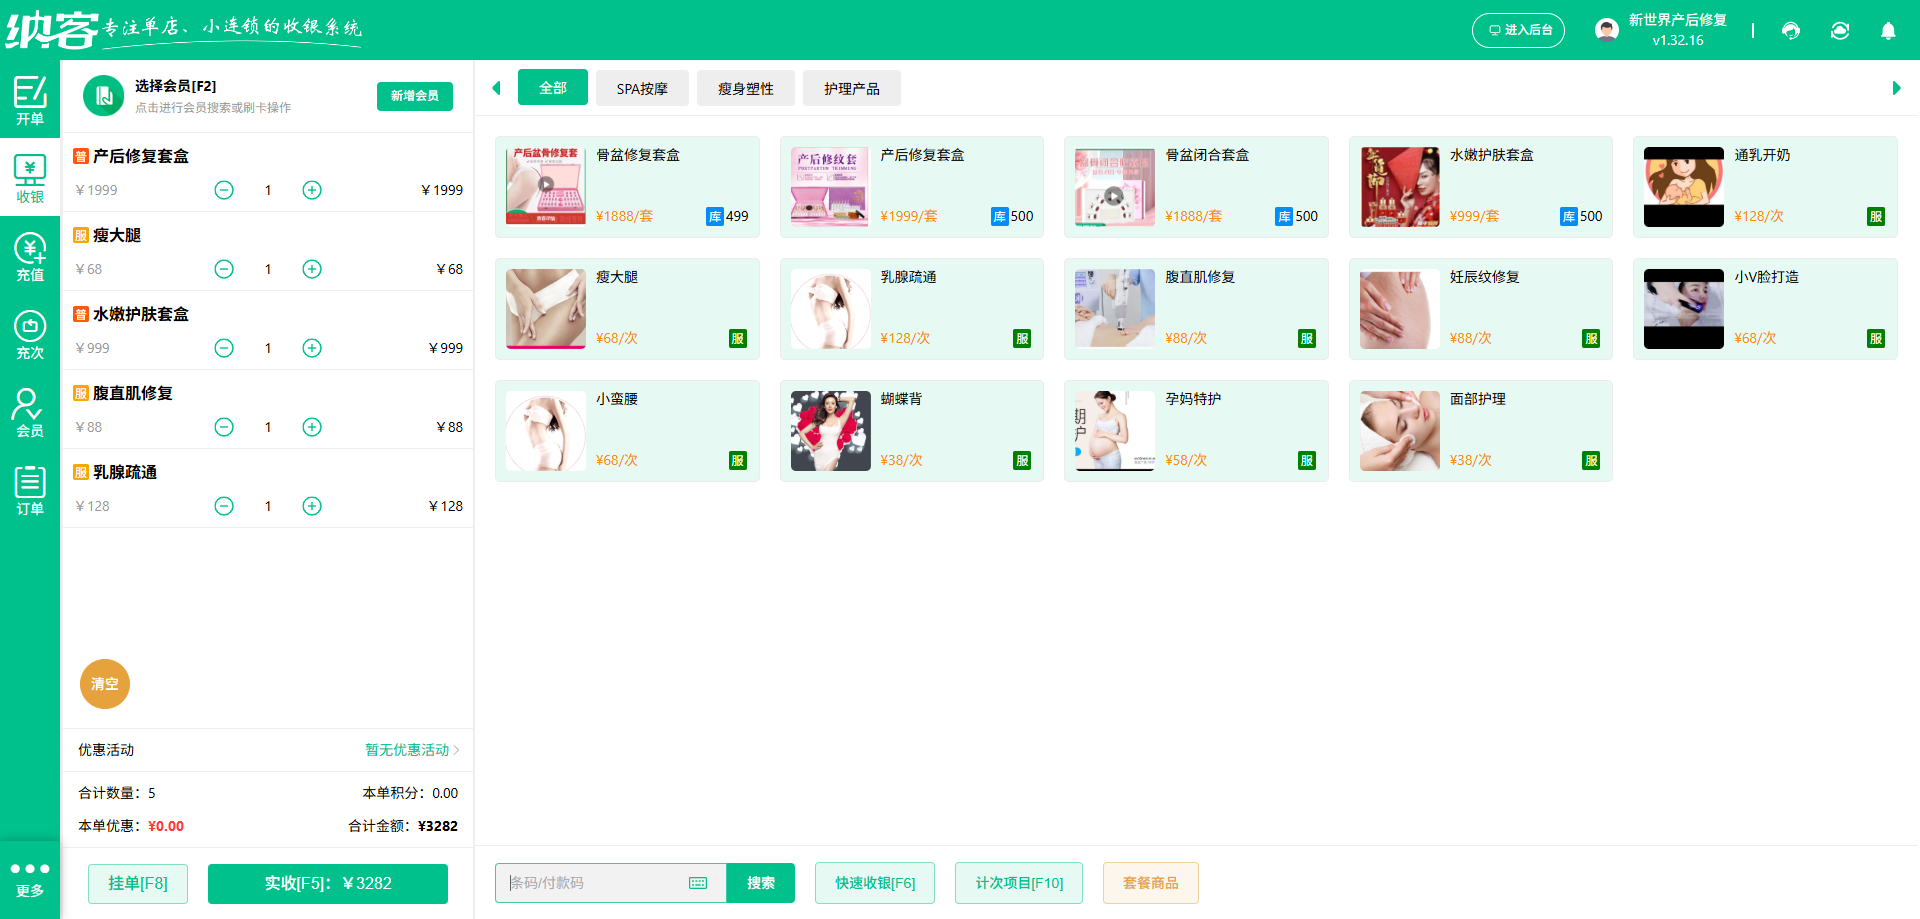View orders via the 订单 sidebar icon
1920x919 pixels.
(30, 490)
